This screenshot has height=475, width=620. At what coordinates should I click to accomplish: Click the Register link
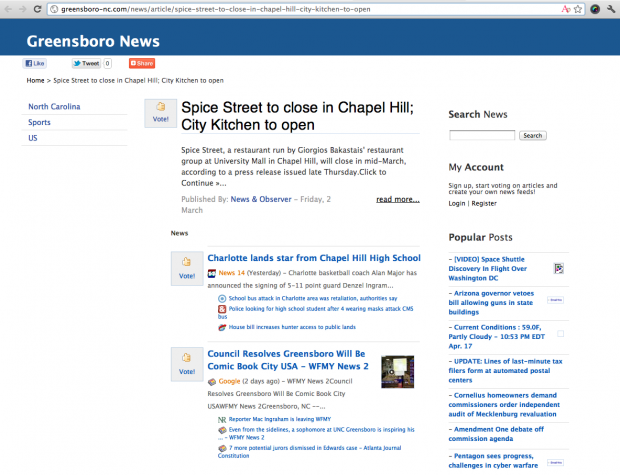tap(484, 203)
